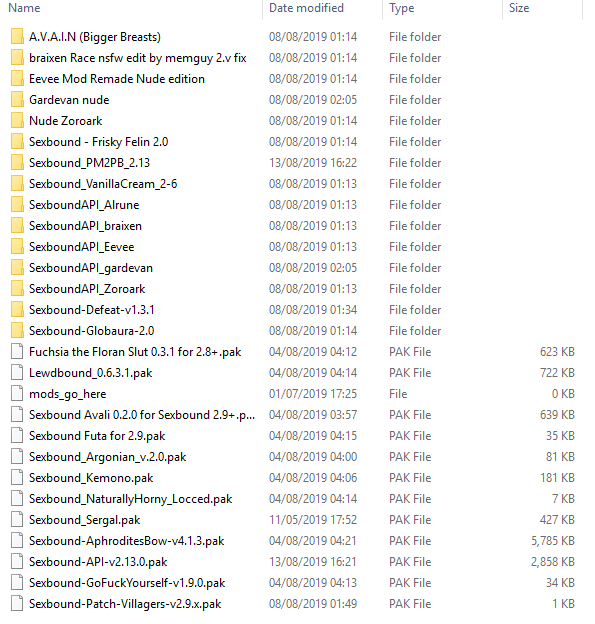Select the Sexbound-API-v2.13.0.pak file name
Screen dimensions: 595x624
pos(98,562)
